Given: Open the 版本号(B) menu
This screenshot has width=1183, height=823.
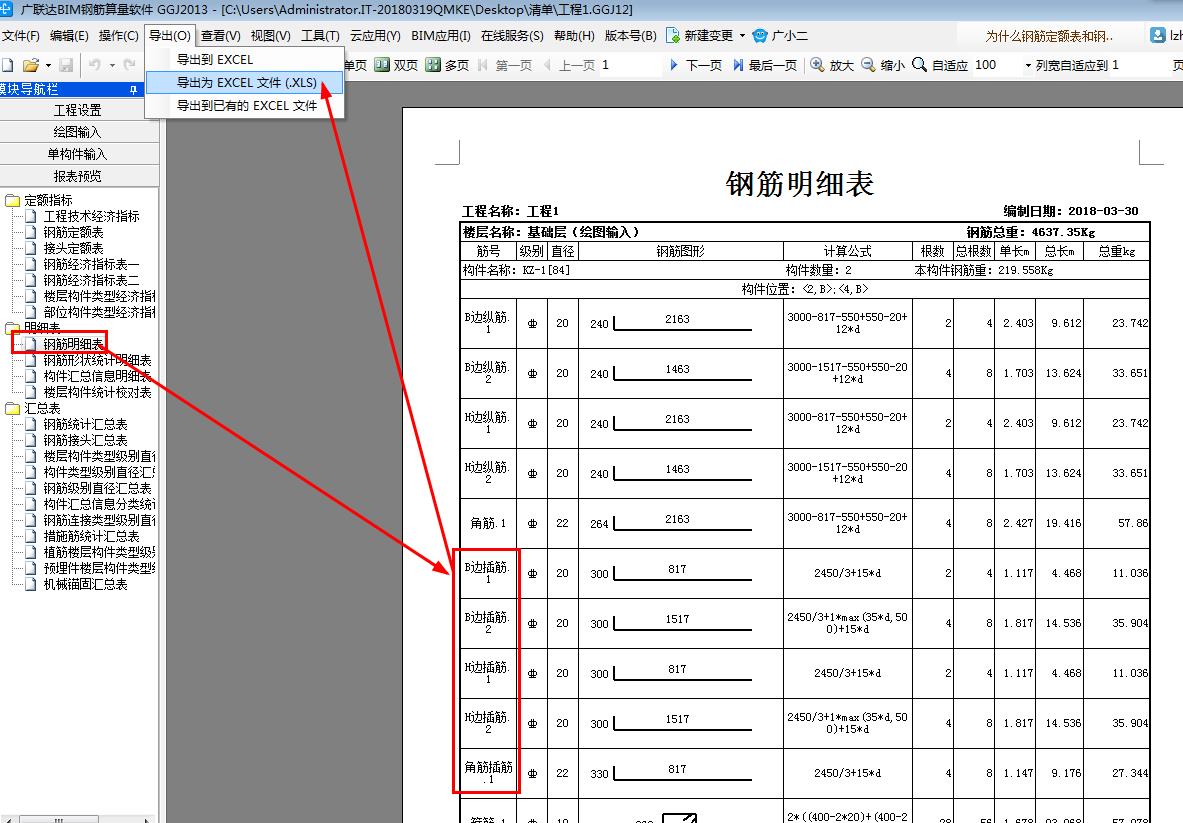Looking at the screenshot, I should point(631,35).
